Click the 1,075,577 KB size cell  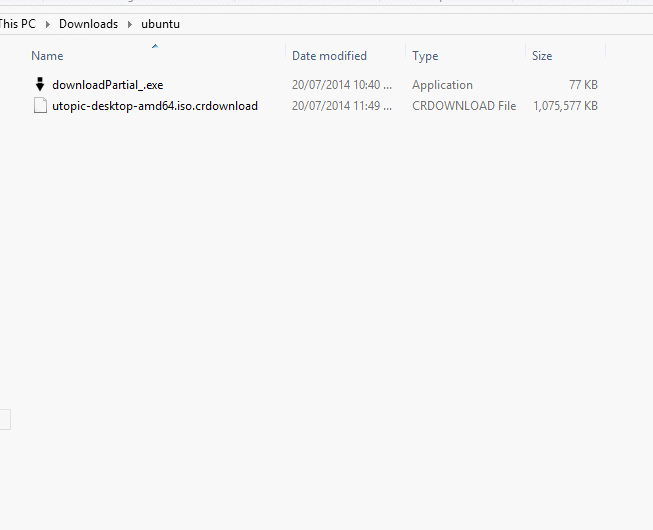[x=565, y=106]
